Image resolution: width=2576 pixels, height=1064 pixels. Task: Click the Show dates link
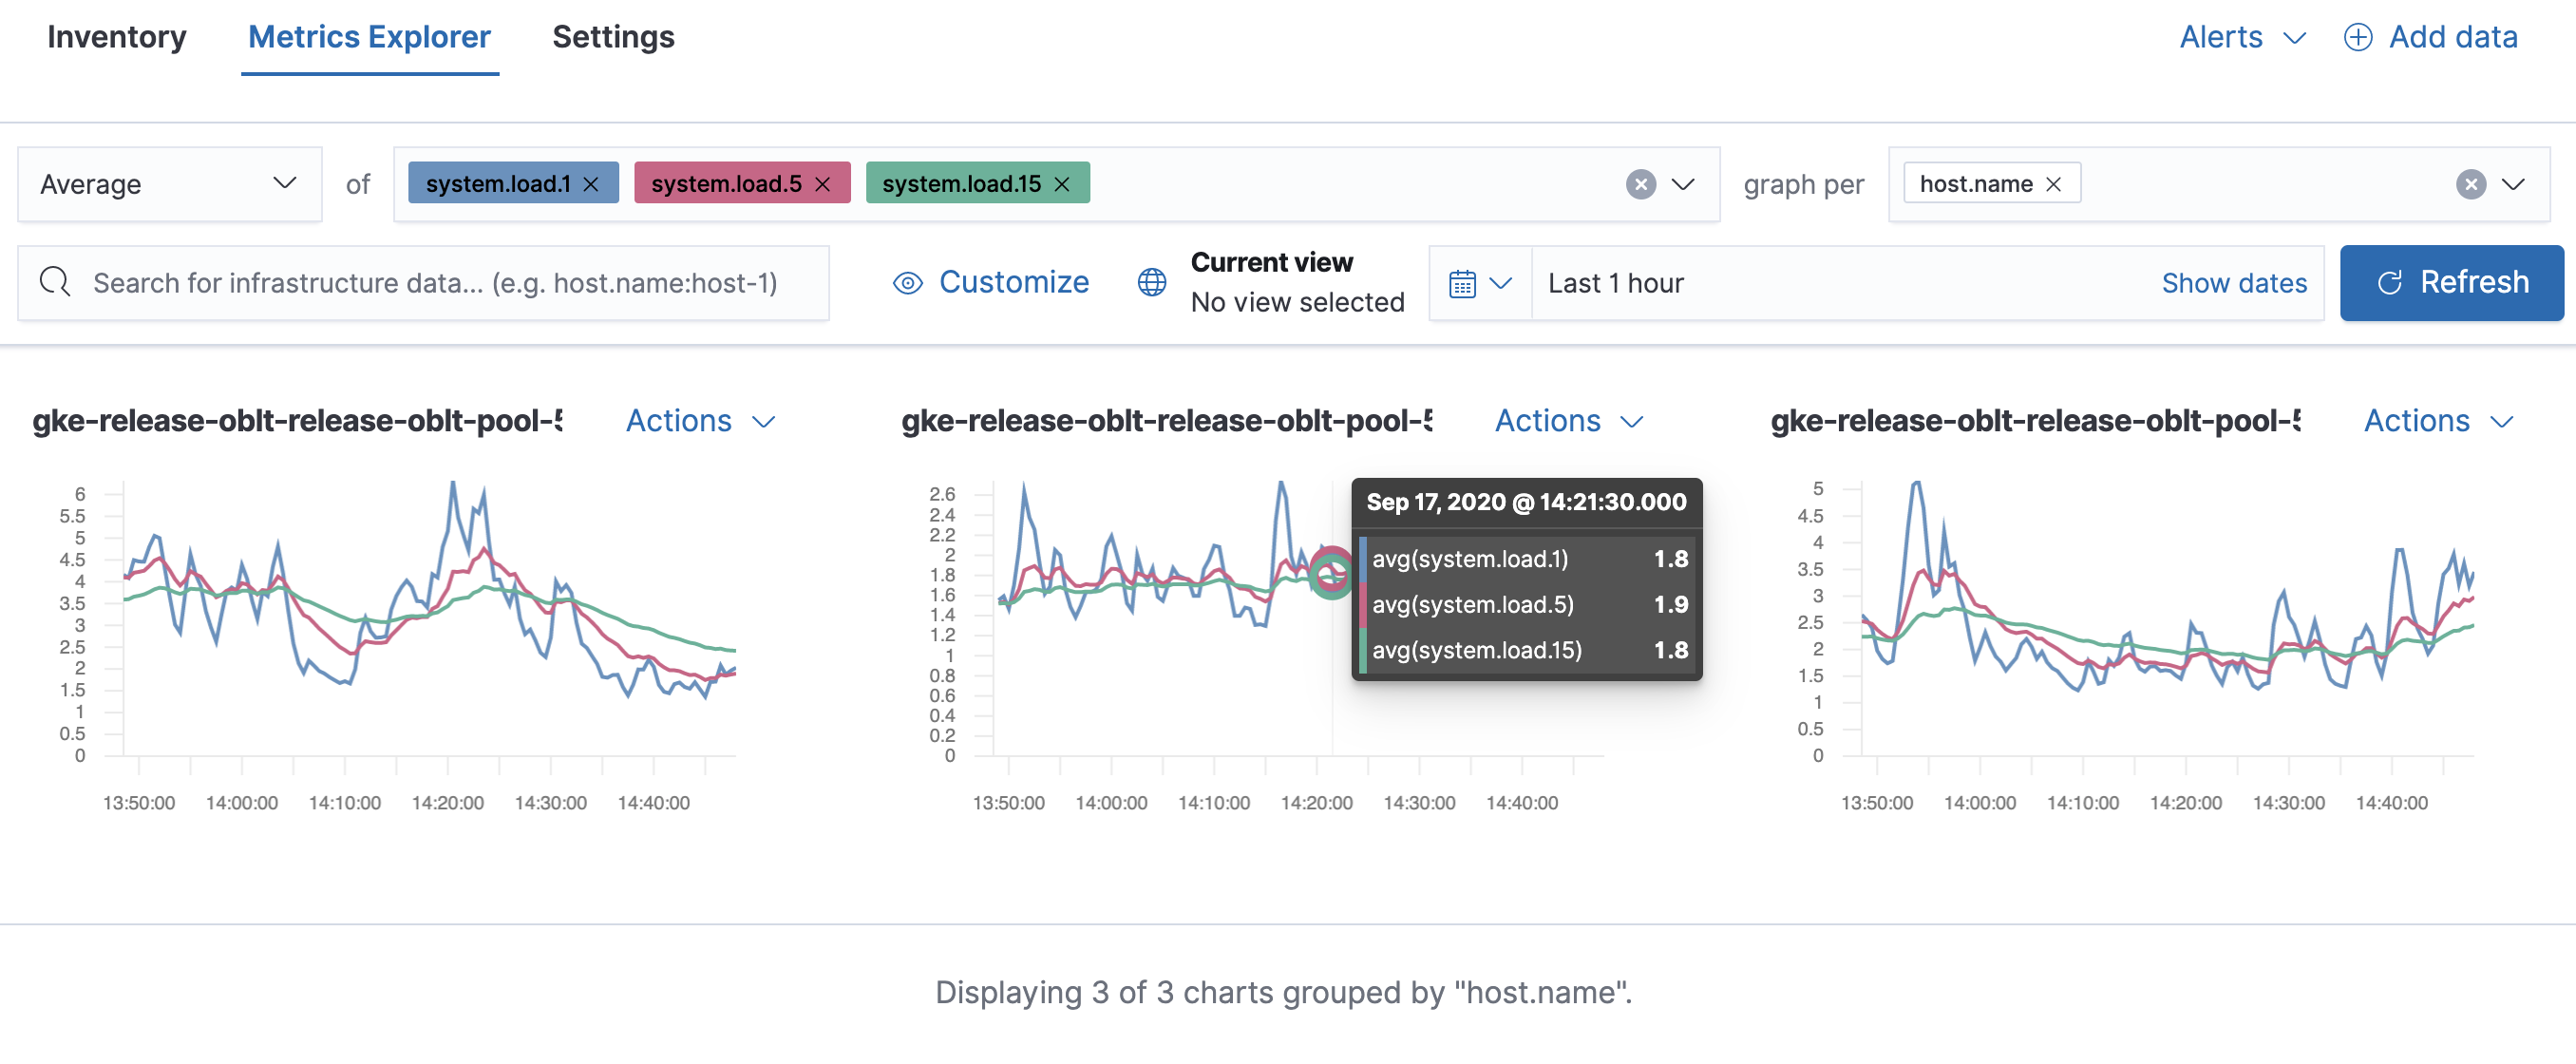pos(2235,282)
